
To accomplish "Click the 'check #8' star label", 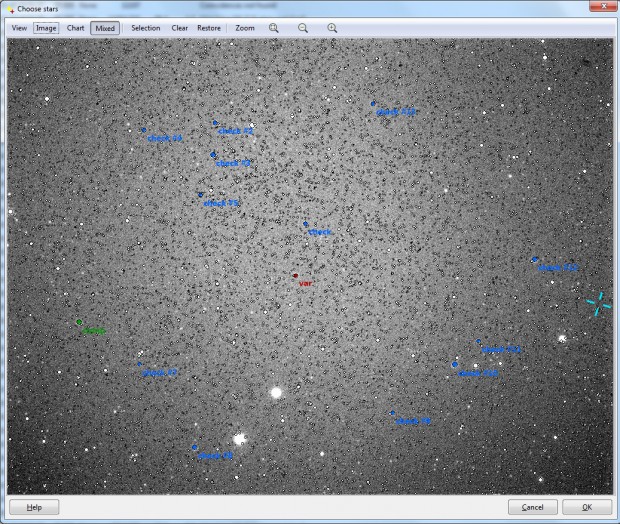I will [x=215, y=456].
